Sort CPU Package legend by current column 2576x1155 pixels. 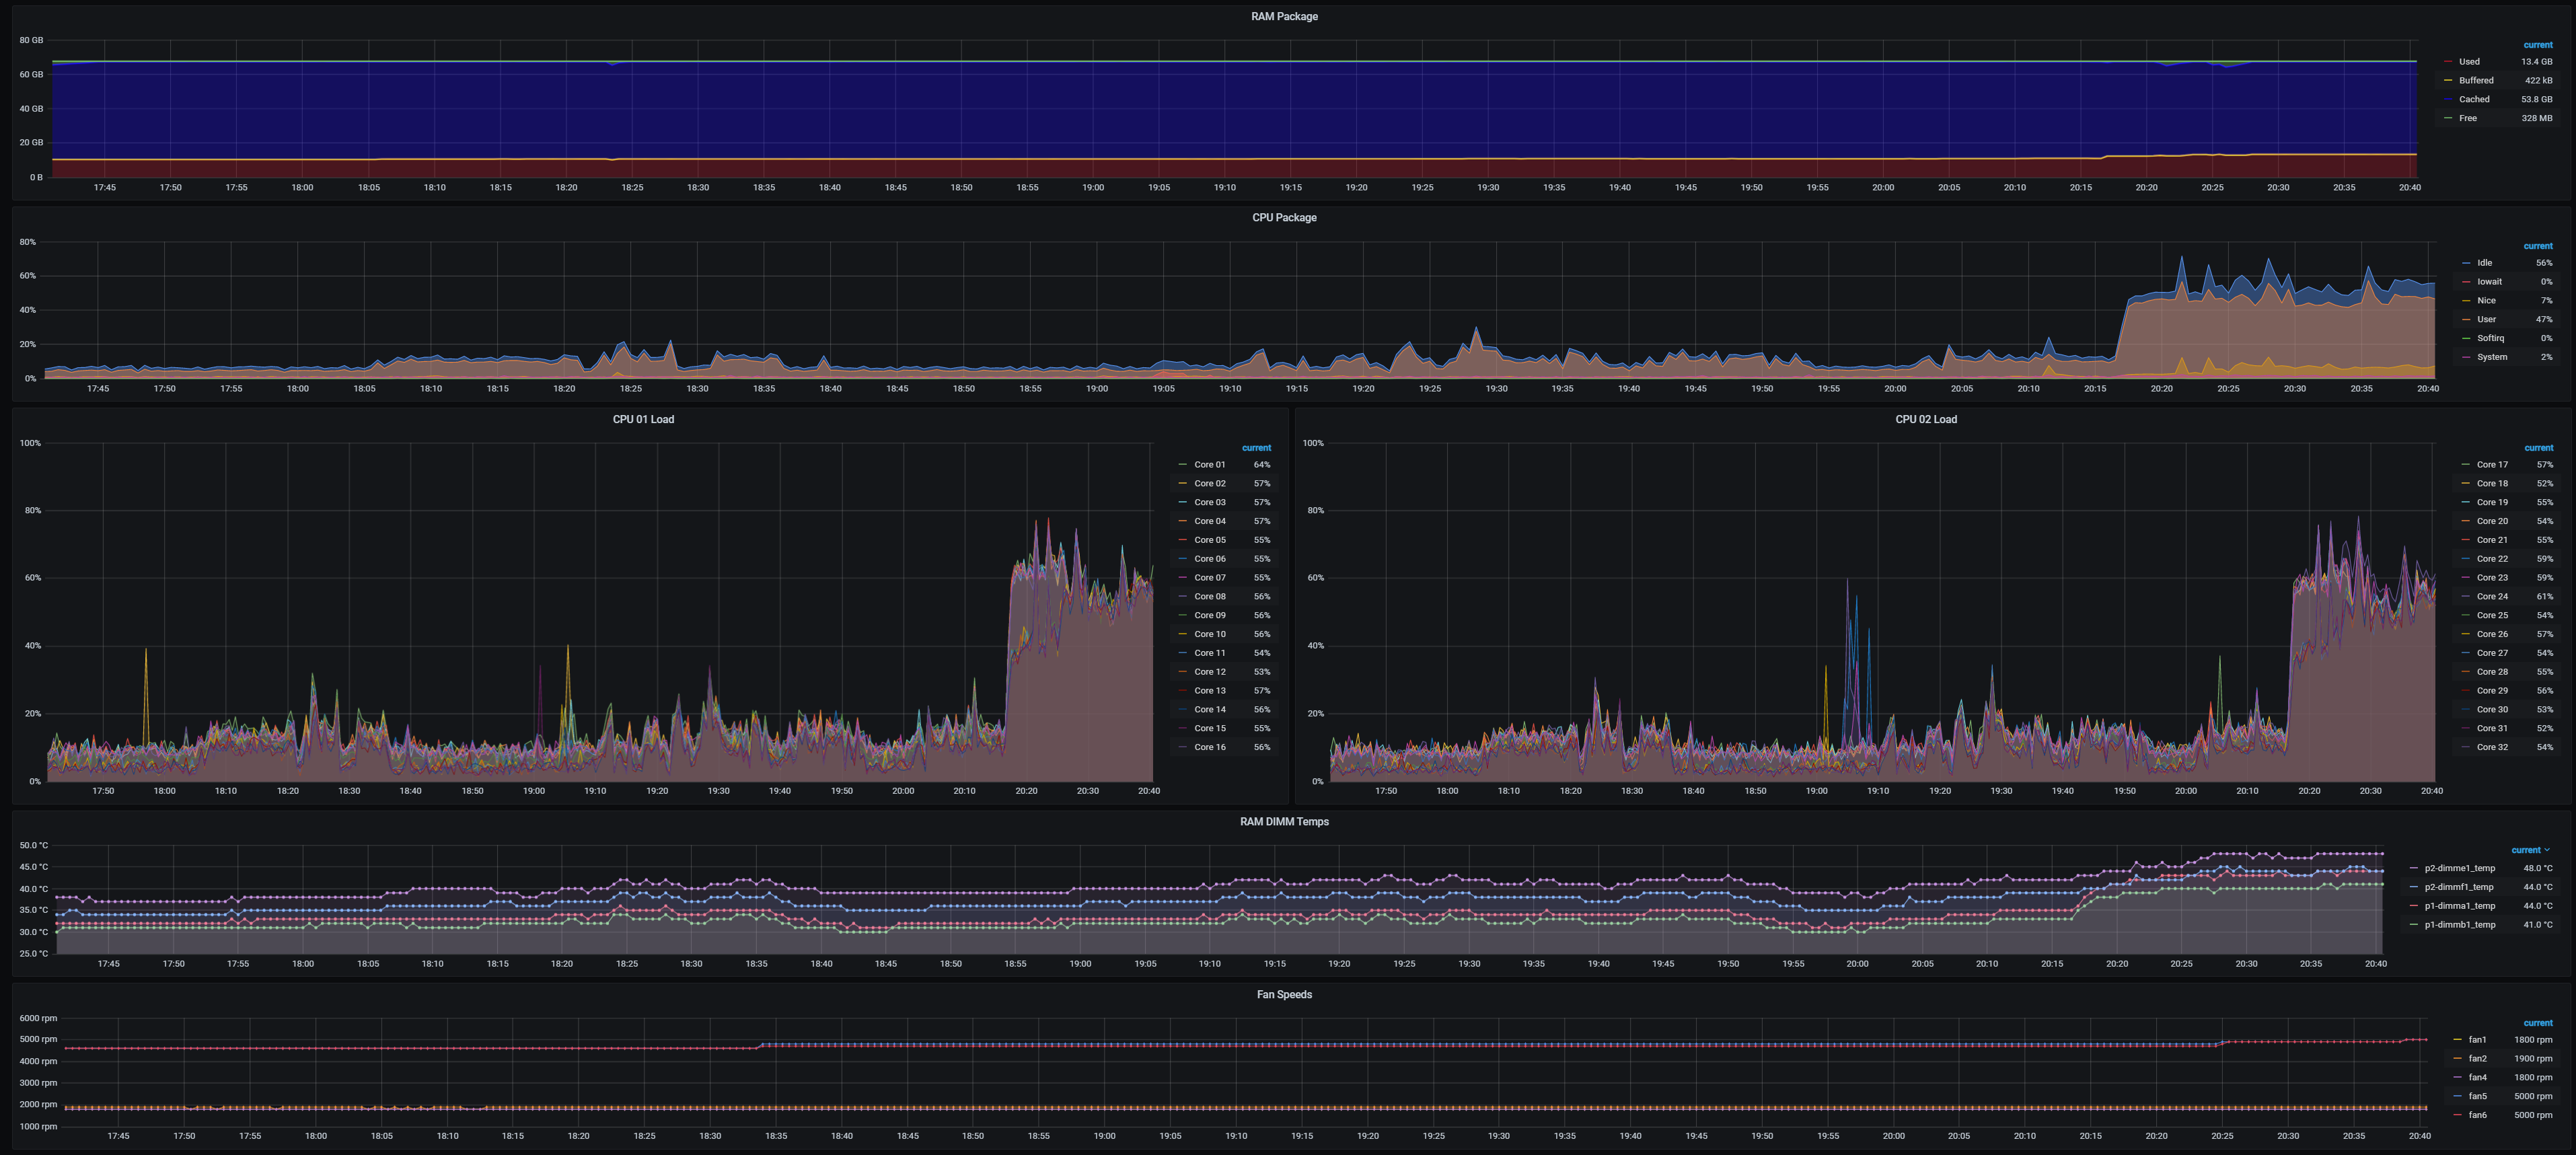pyautogui.click(x=2537, y=246)
